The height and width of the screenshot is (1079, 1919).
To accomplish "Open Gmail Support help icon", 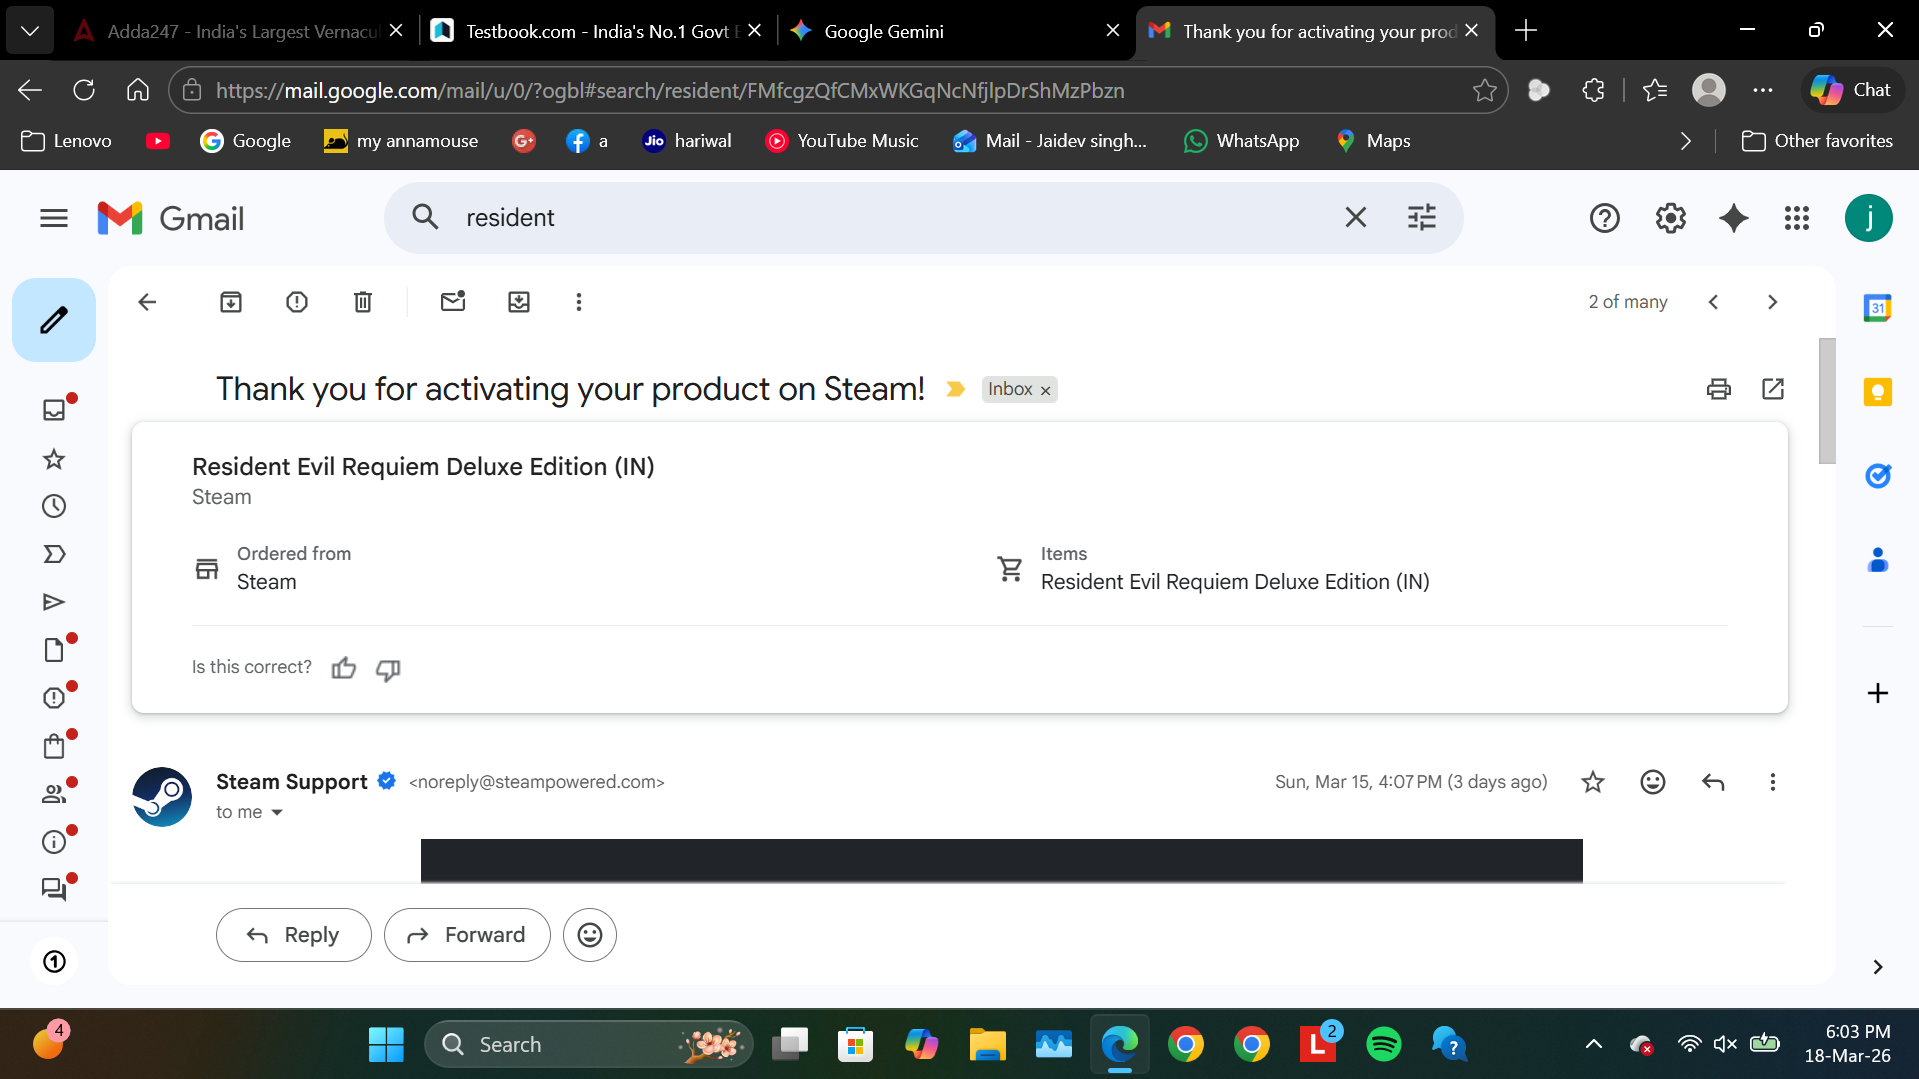I will (x=1605, y=218).
